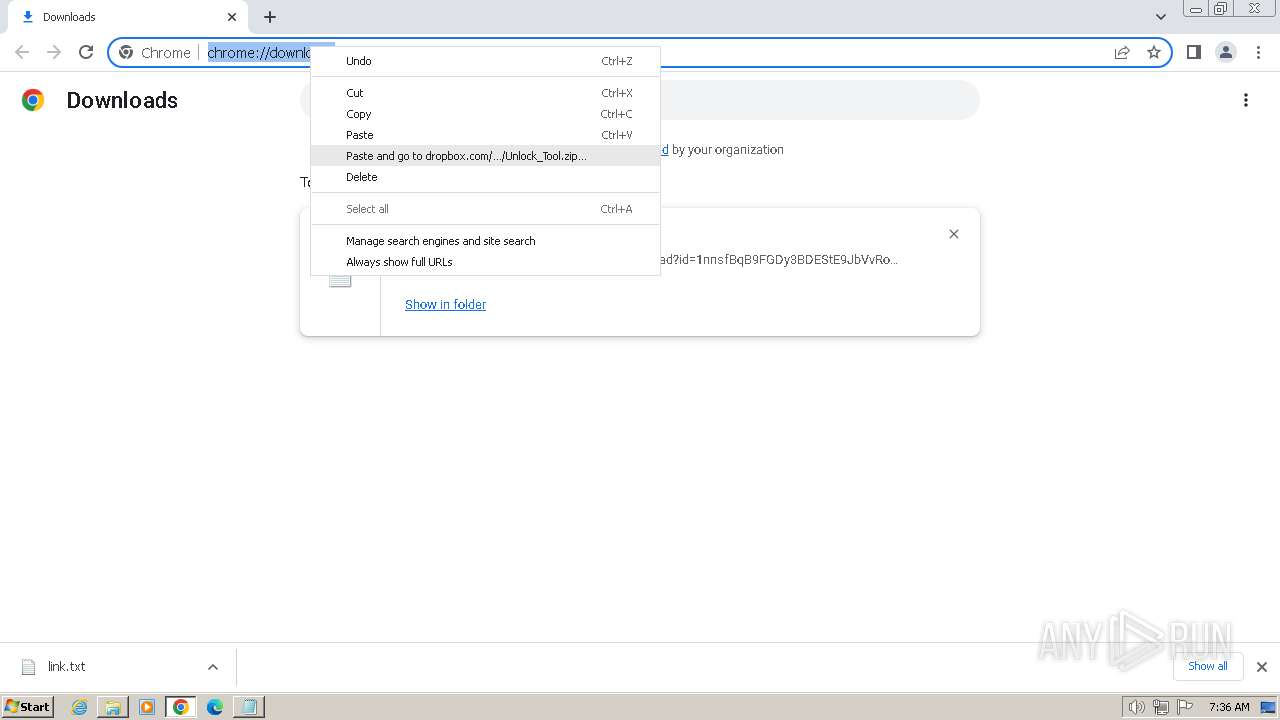The height and width of the screenshot is (720, 1280).
Task: Close the Downloads tab
Action: (x=232, y=17)
